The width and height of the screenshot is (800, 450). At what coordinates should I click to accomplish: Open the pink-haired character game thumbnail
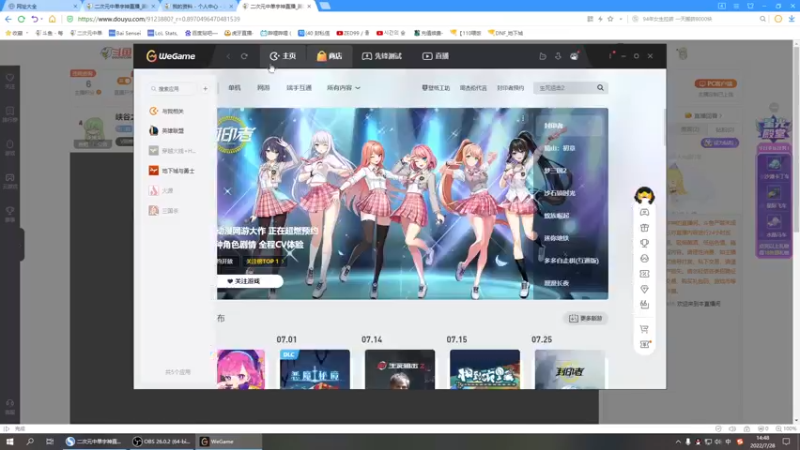pyautogui.click(x=241, y=369)
